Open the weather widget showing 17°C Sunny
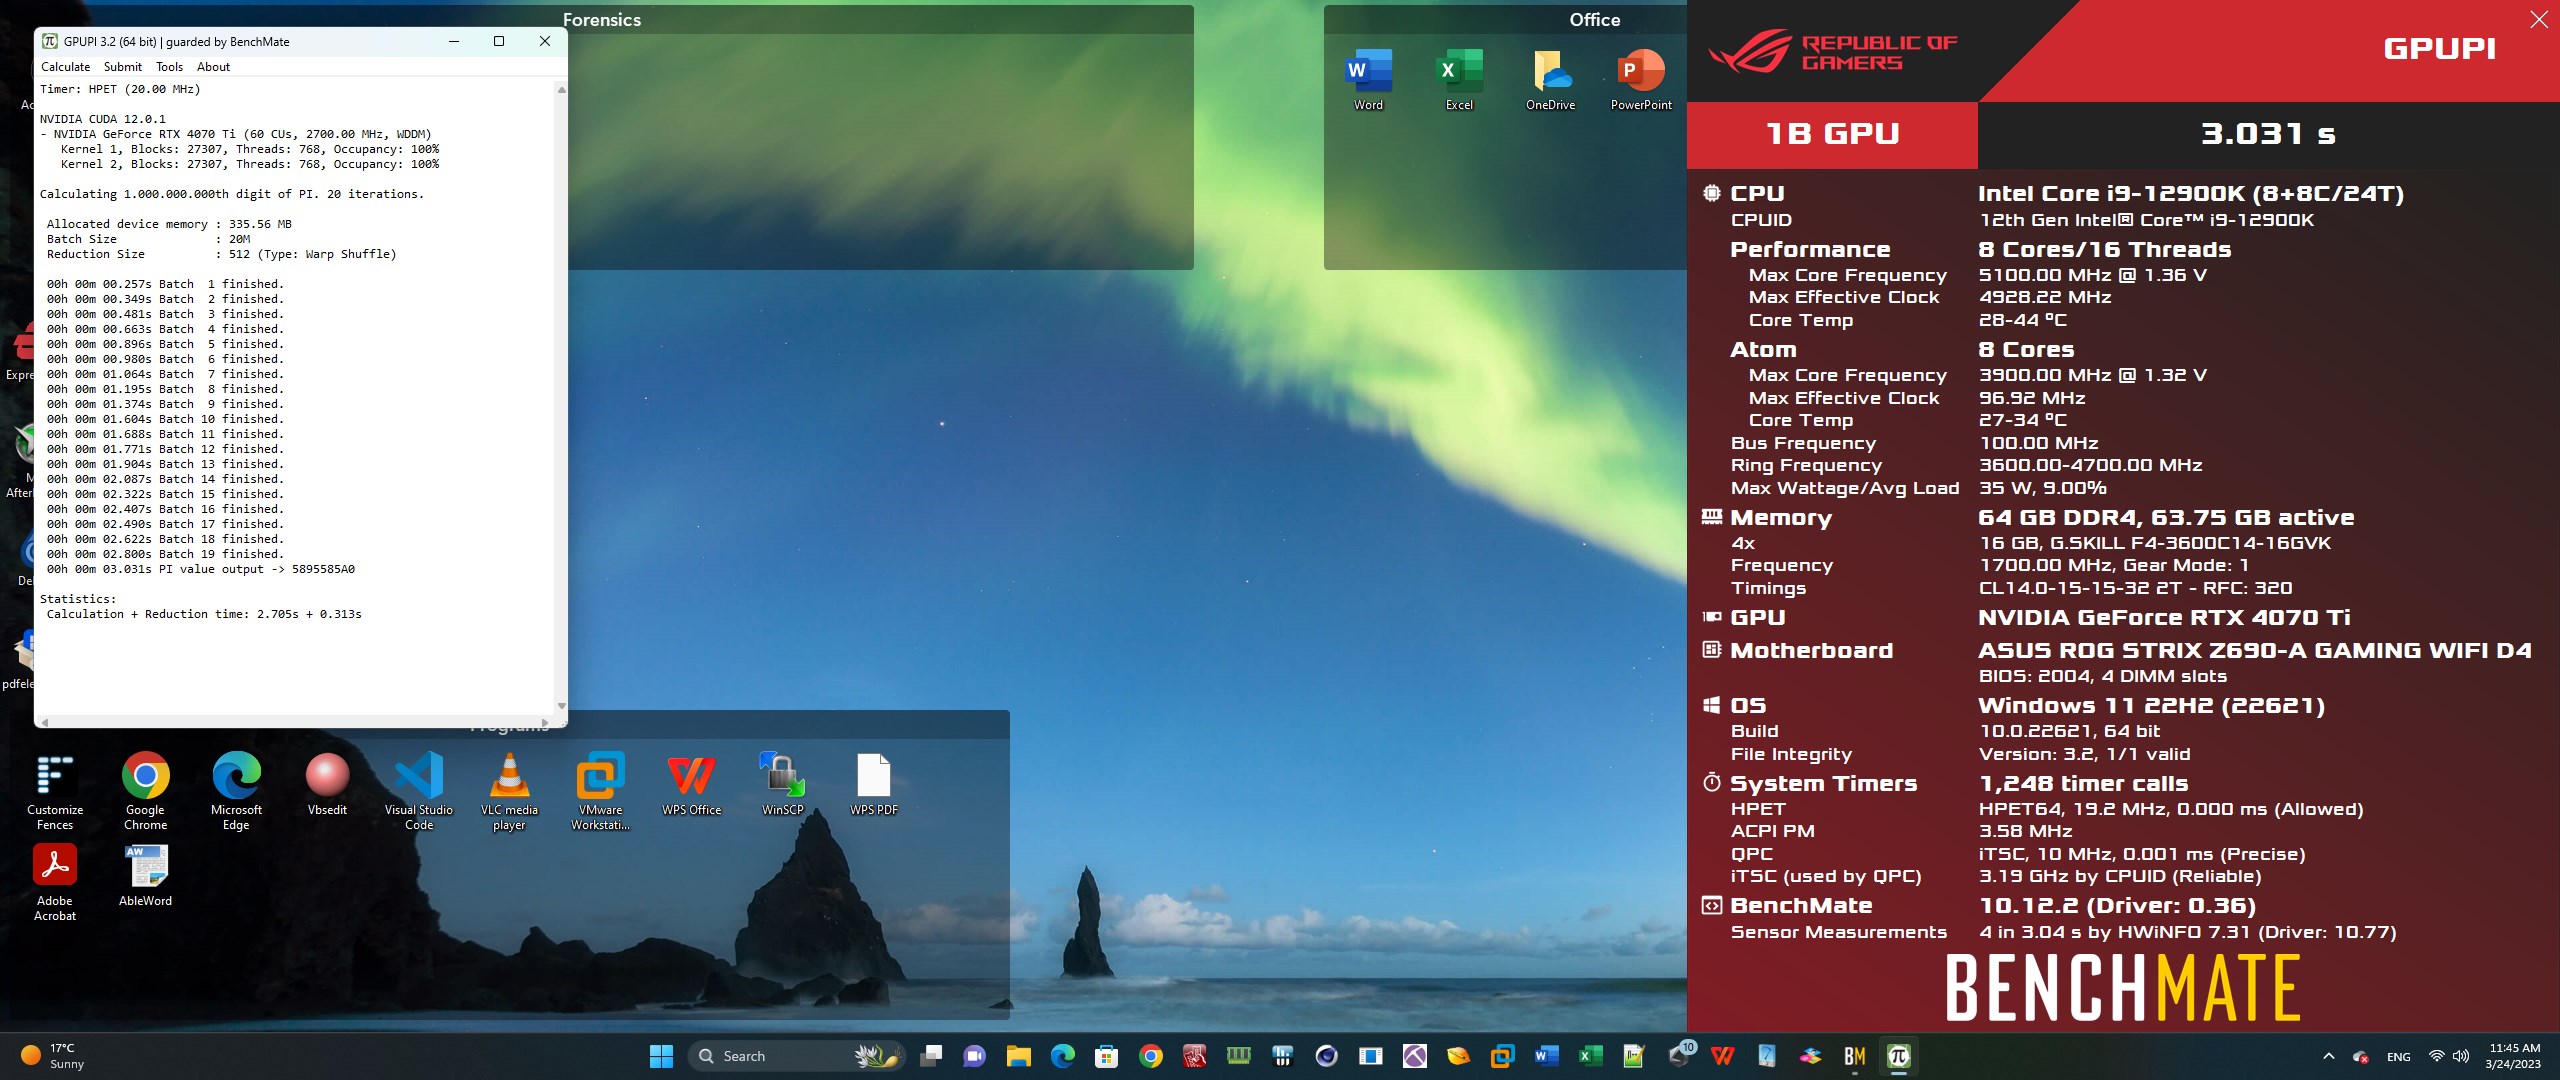2560x1080 pixels. 55,1056
